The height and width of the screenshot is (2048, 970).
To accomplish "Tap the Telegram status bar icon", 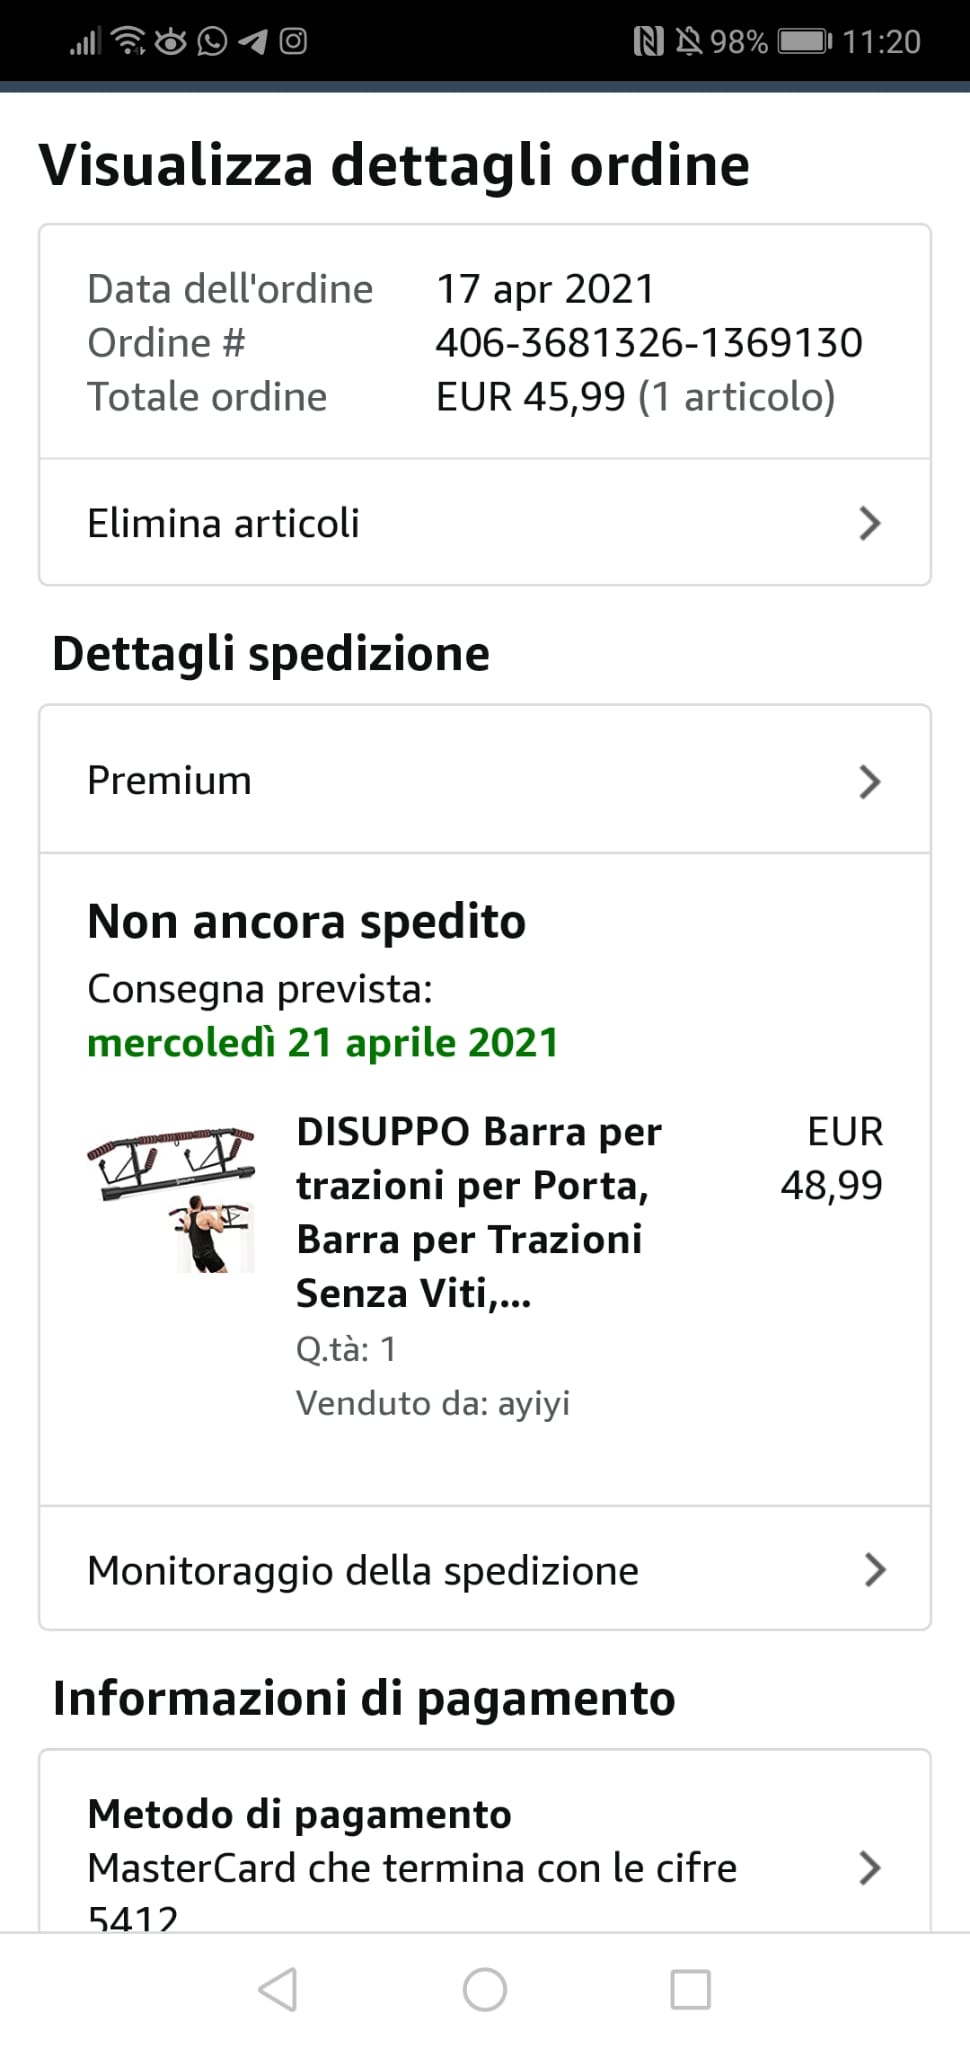I will coord(253,41).
